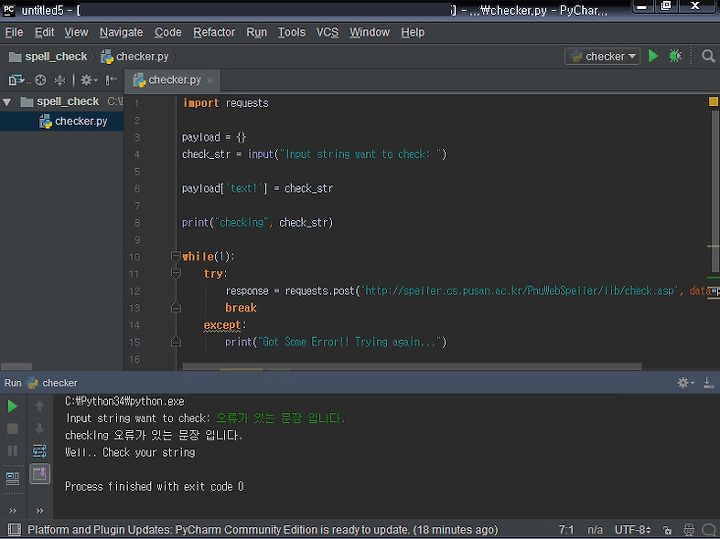Toggle soft-wrap in the Run console
Image resolution: width=720 pixels, height=539 pixels.
39,451
